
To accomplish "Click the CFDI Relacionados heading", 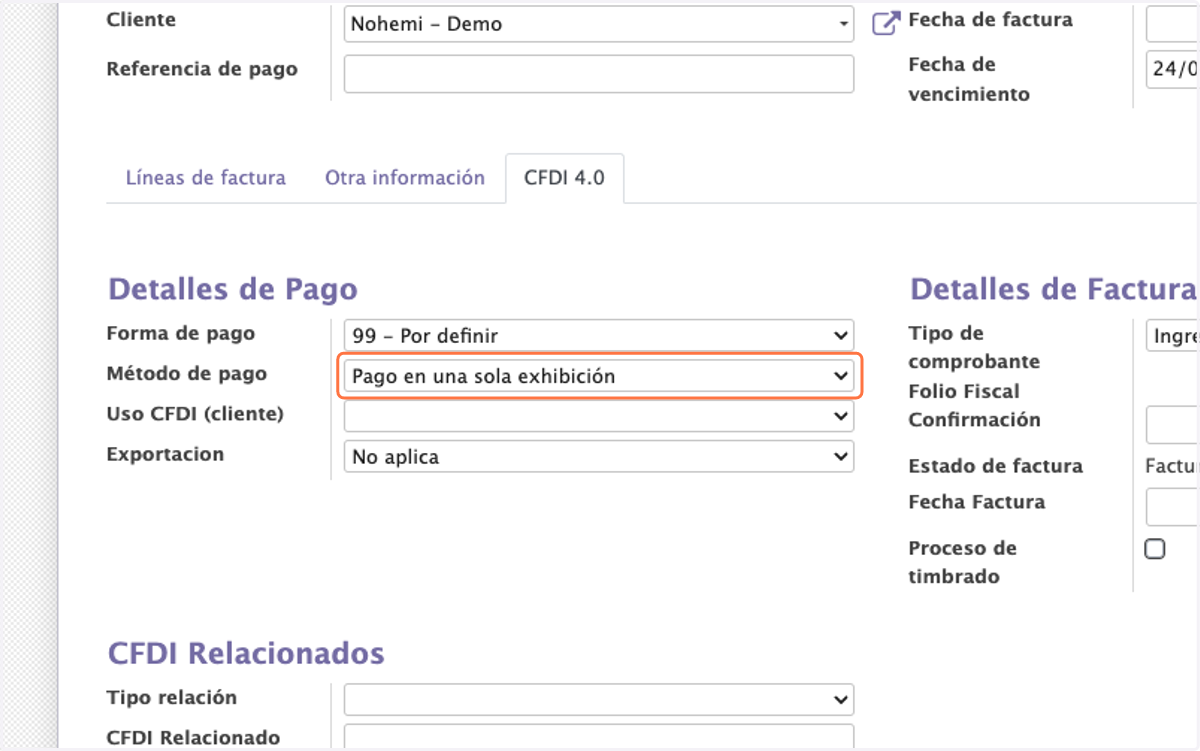I will pos(246,653).
